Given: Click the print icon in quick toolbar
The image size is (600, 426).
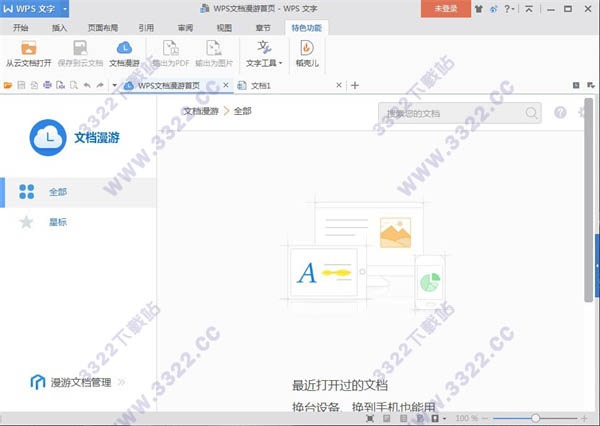Looking at the screenshot, I should coord(47,85).
